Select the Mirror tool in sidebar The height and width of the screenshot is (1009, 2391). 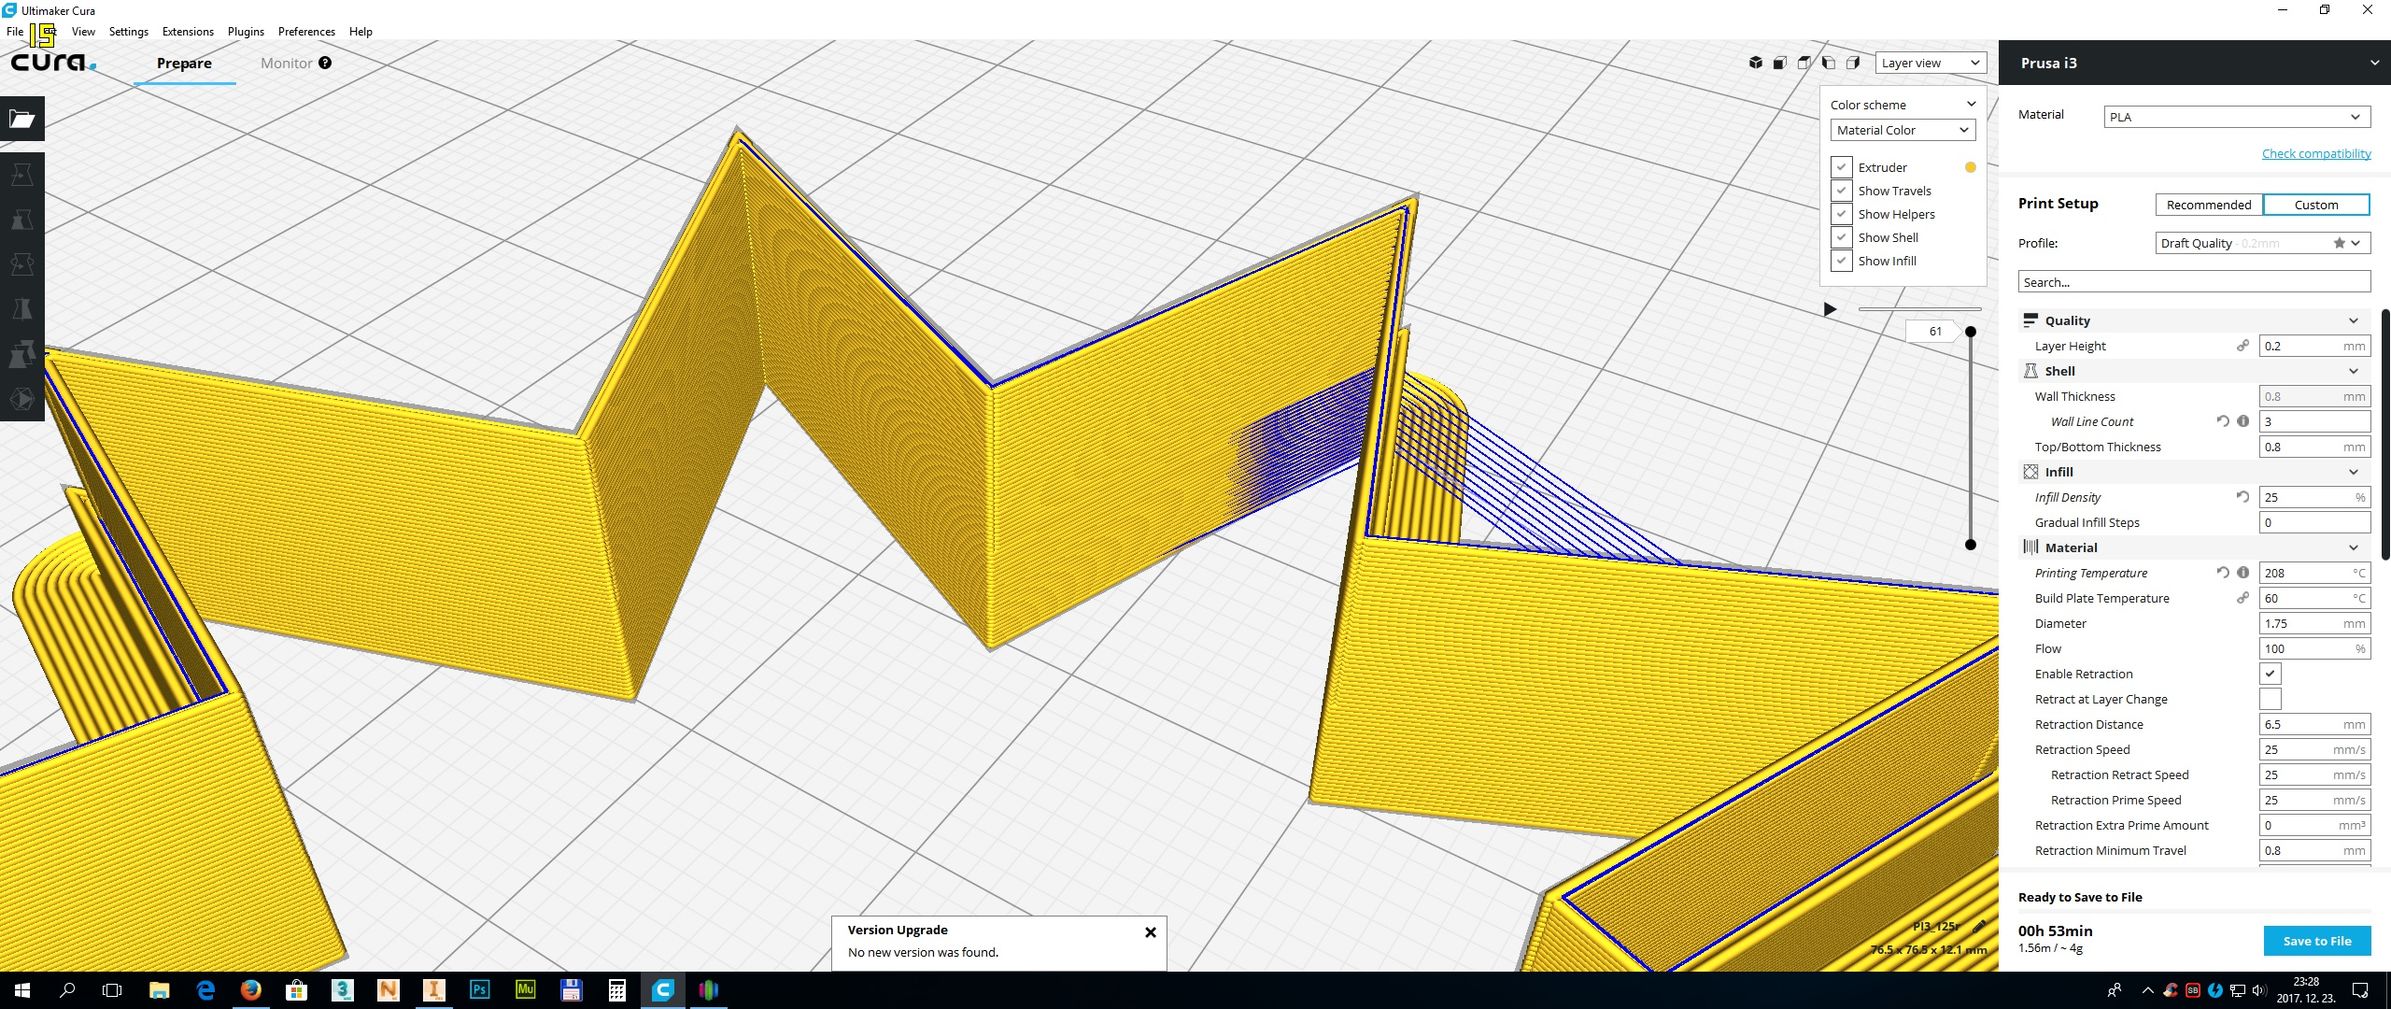click(22, 309)
